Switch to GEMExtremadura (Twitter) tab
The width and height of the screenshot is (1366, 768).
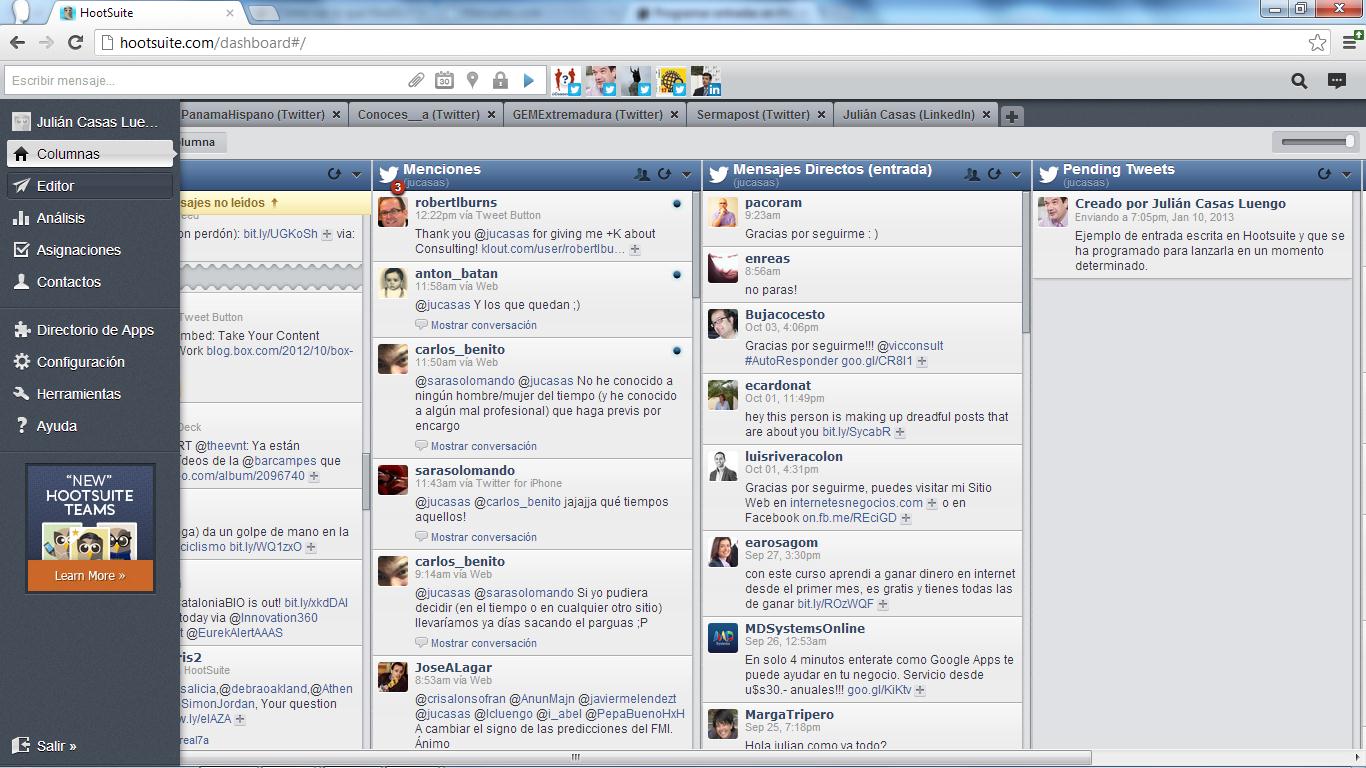pos(588,115)
